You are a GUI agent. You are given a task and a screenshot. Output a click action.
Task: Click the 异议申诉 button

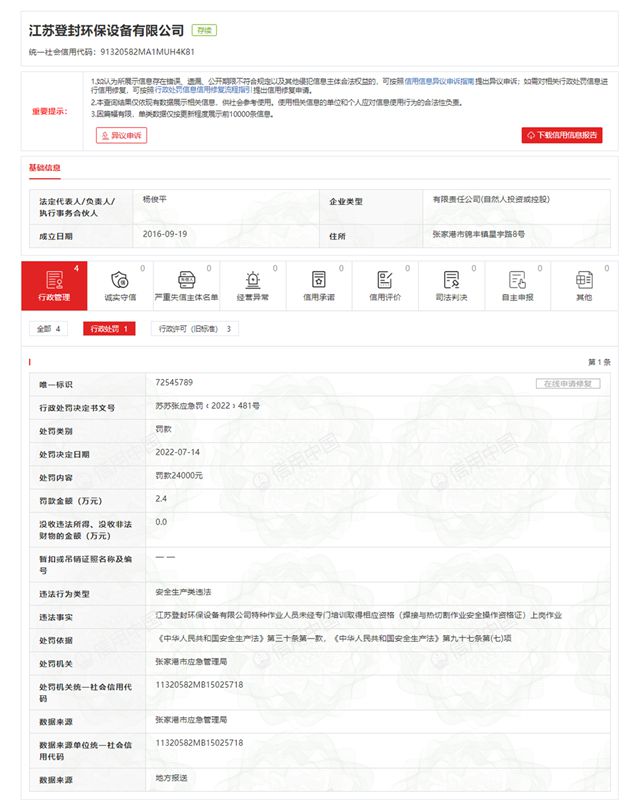(121, 135)
